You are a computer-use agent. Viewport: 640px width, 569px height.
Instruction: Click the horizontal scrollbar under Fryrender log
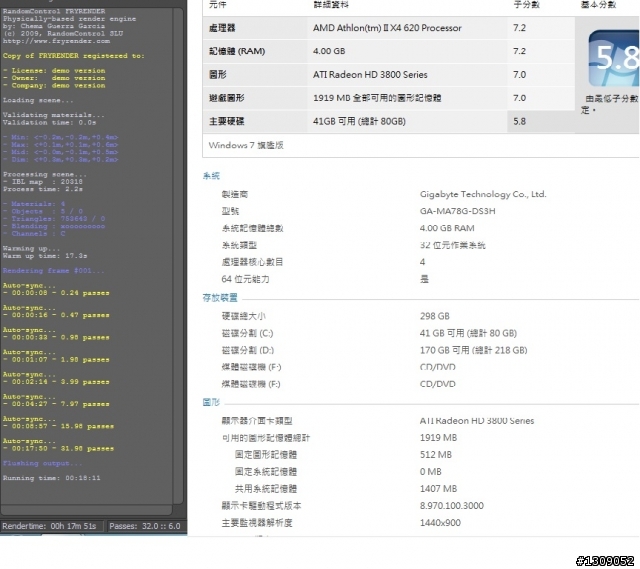(86, 510)
